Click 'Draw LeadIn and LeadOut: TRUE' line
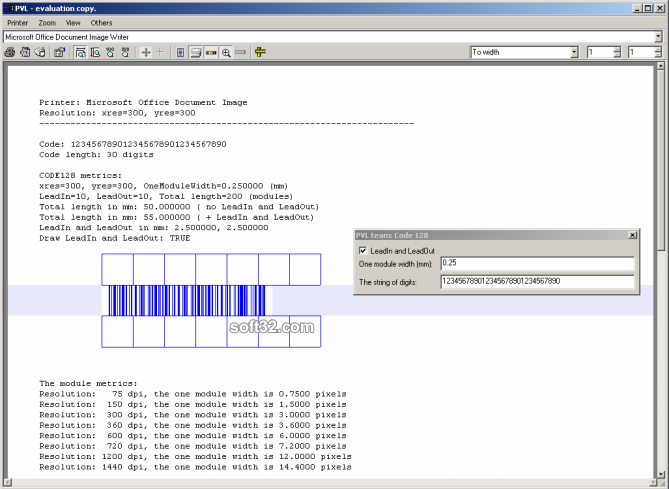The image size is (669, 489). tap(115, 238)
